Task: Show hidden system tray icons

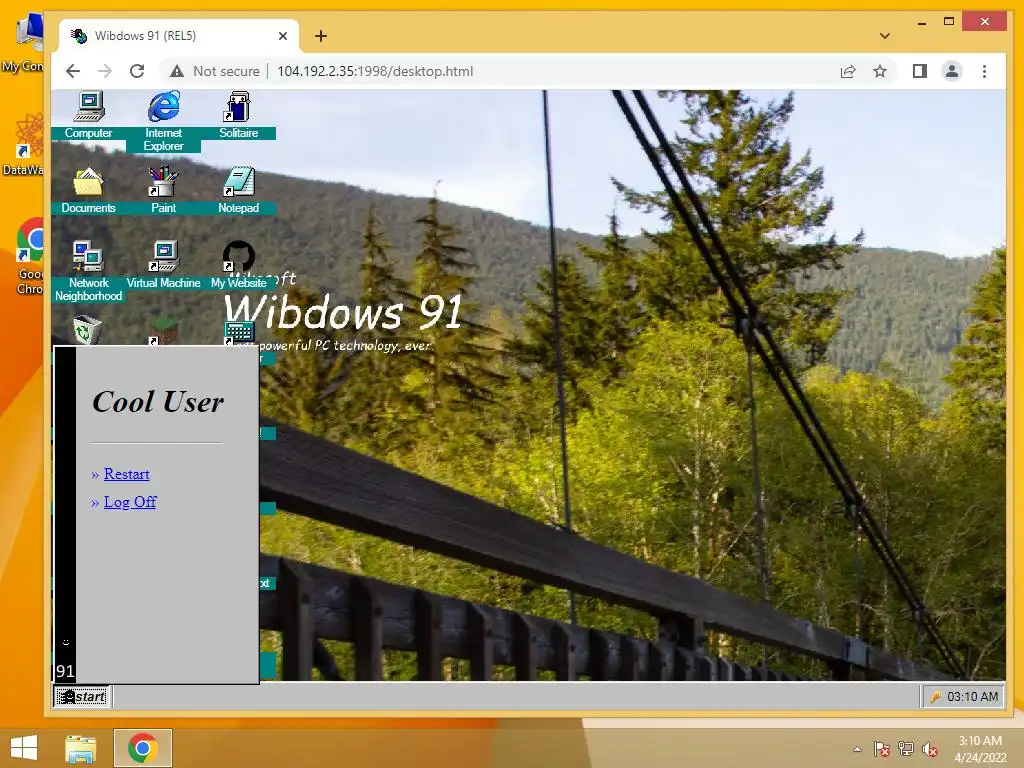Action: [x=857, y=749]
